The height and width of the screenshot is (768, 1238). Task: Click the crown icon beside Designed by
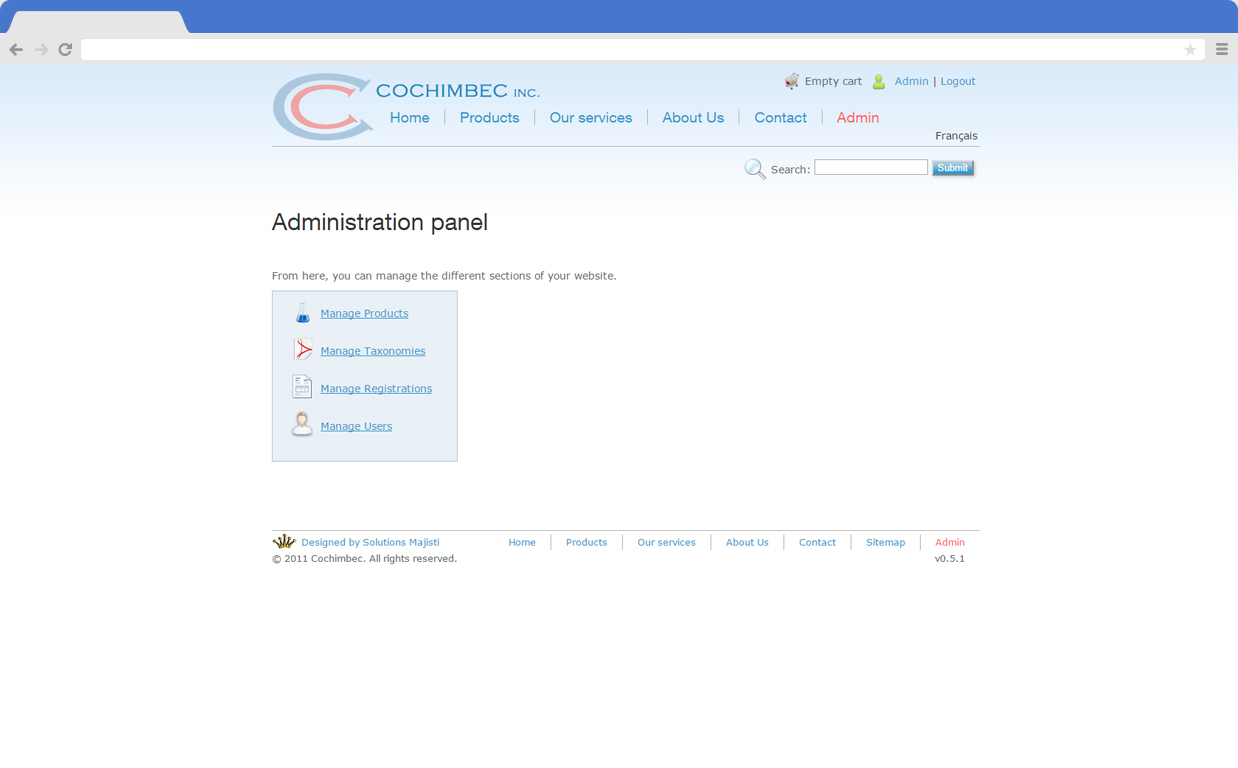[x=284, y=540]
